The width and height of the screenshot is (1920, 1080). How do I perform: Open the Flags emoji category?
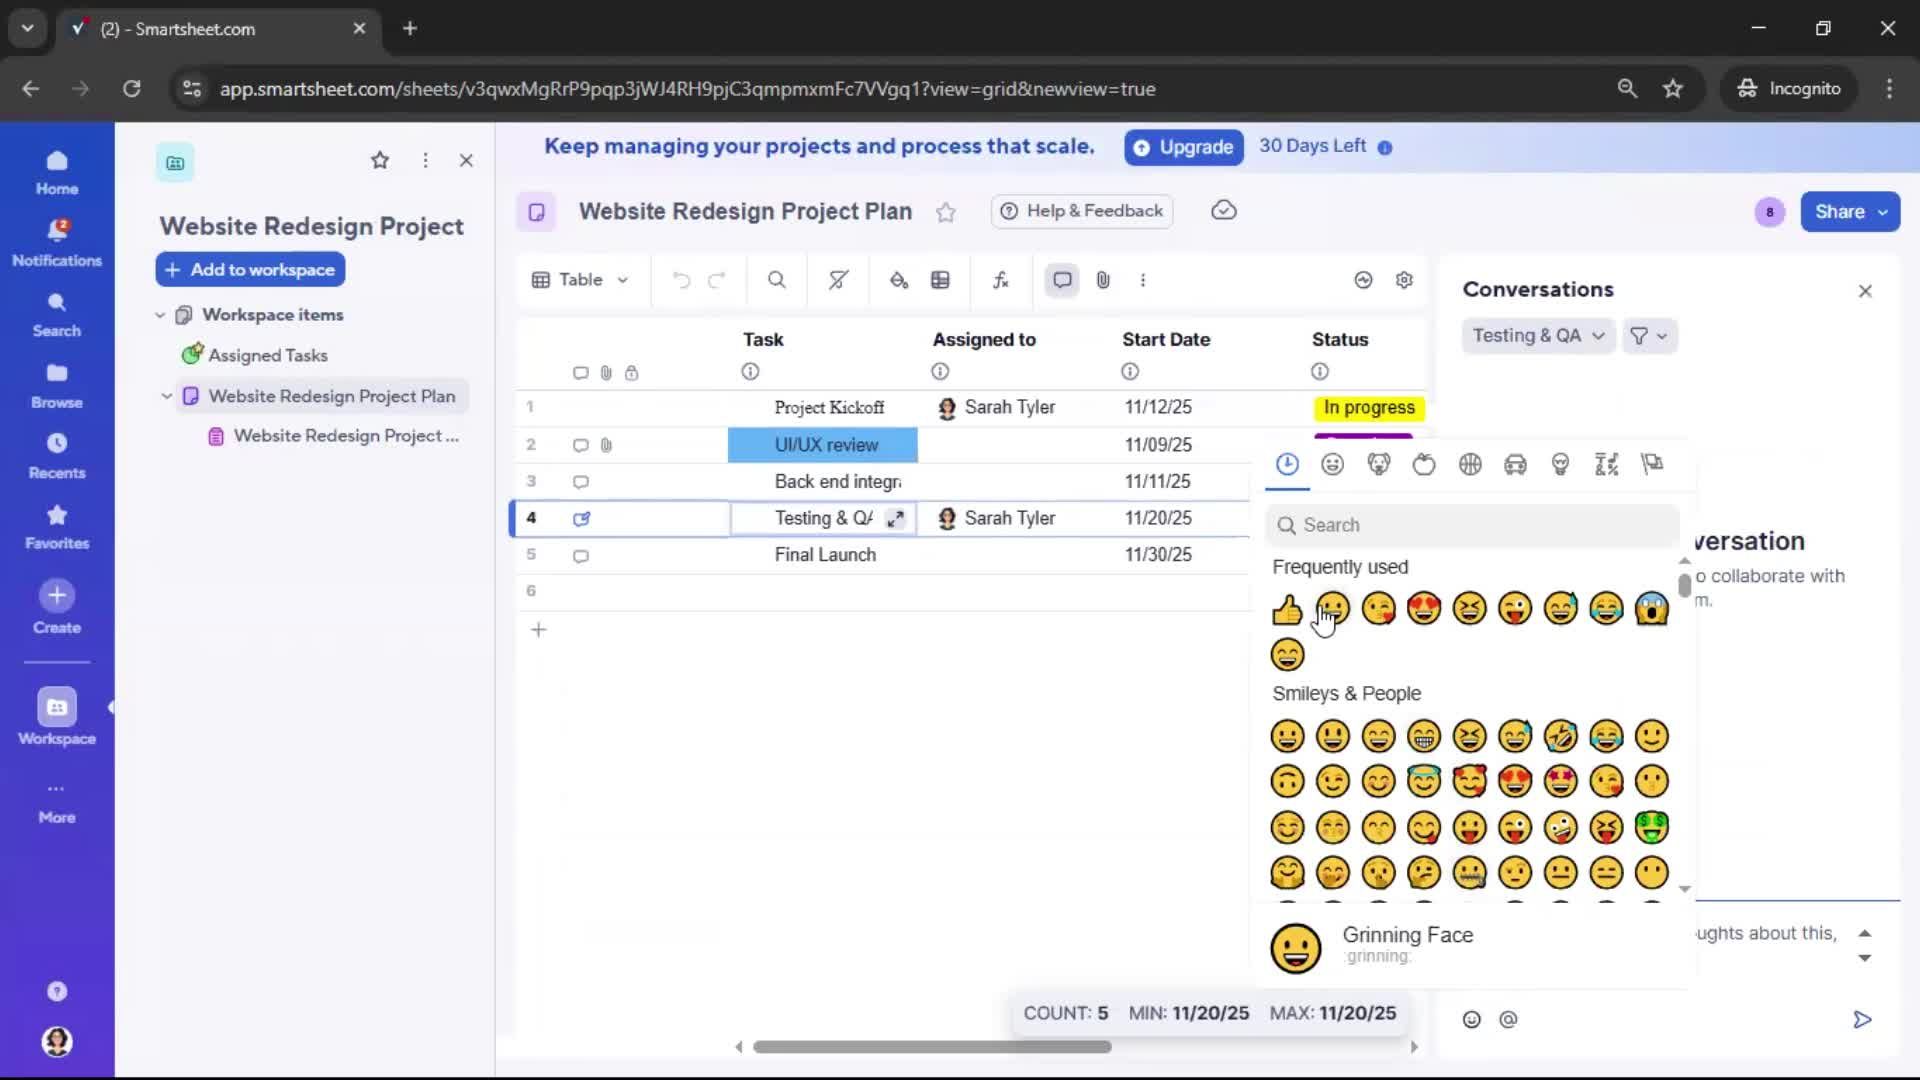tap(1652, 464)
